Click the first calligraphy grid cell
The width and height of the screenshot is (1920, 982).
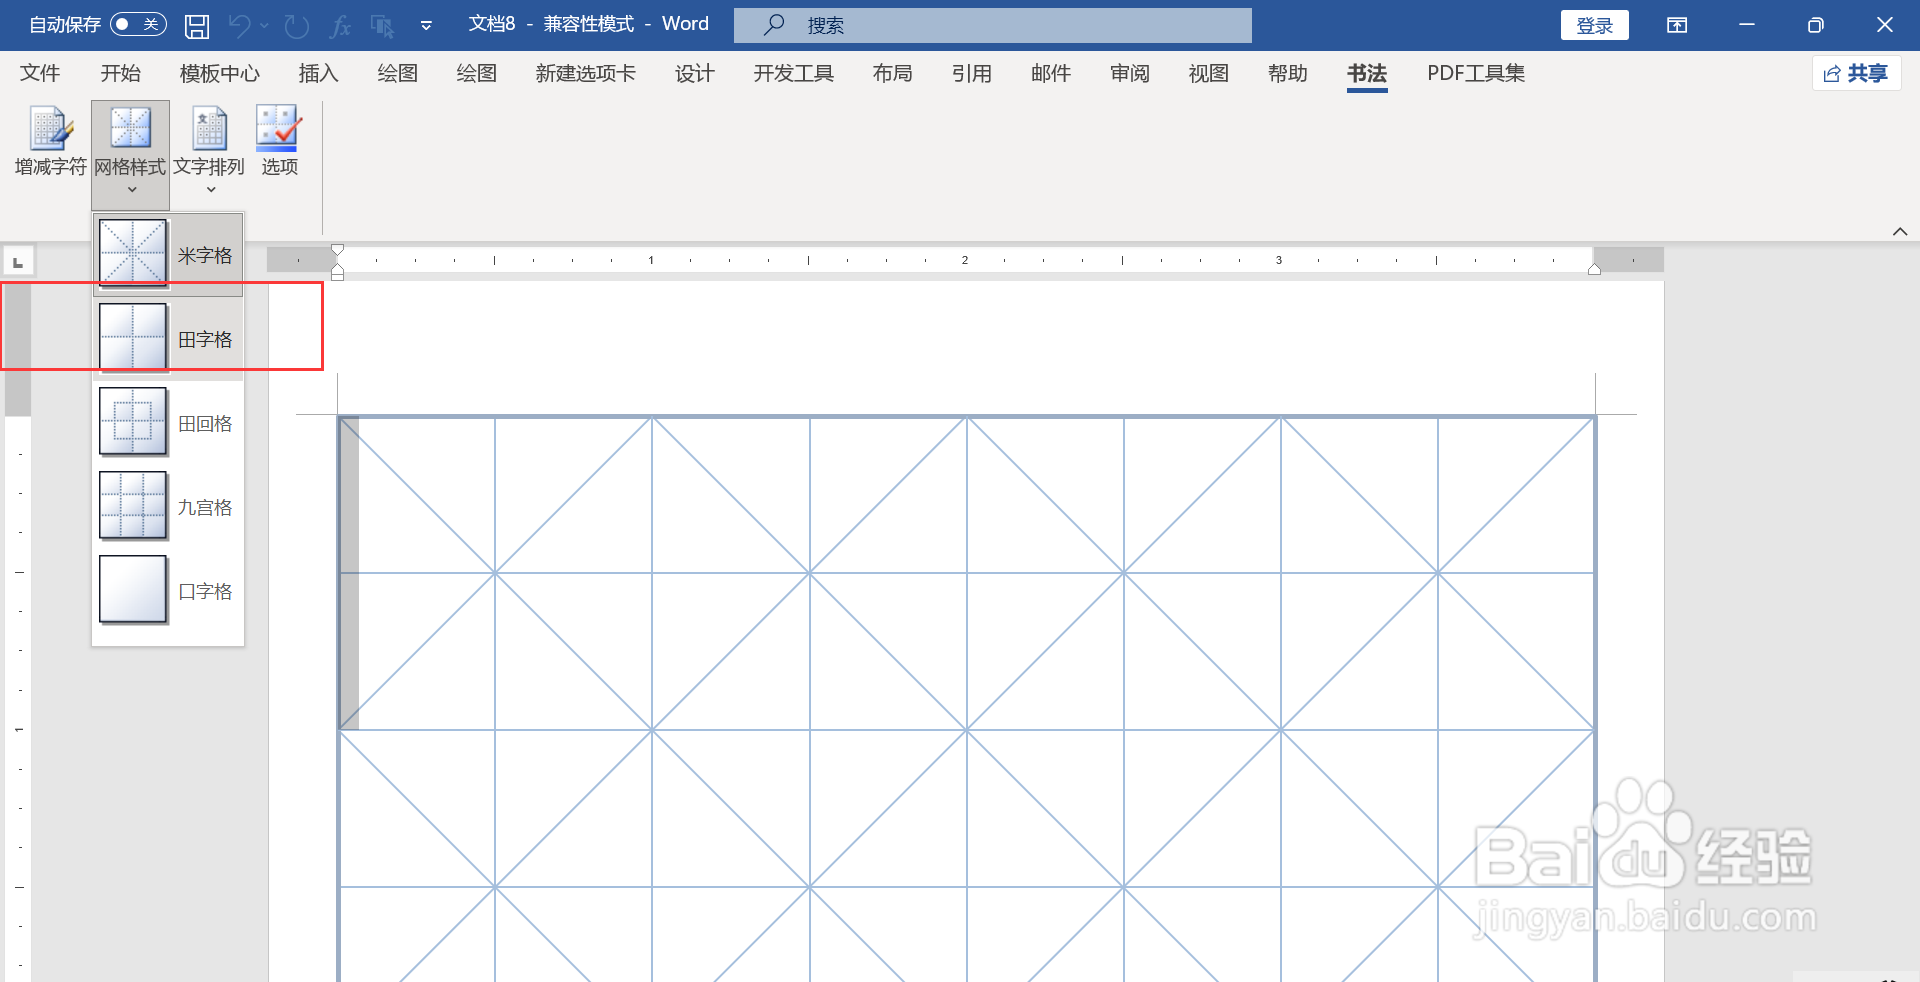coord(495,573)
